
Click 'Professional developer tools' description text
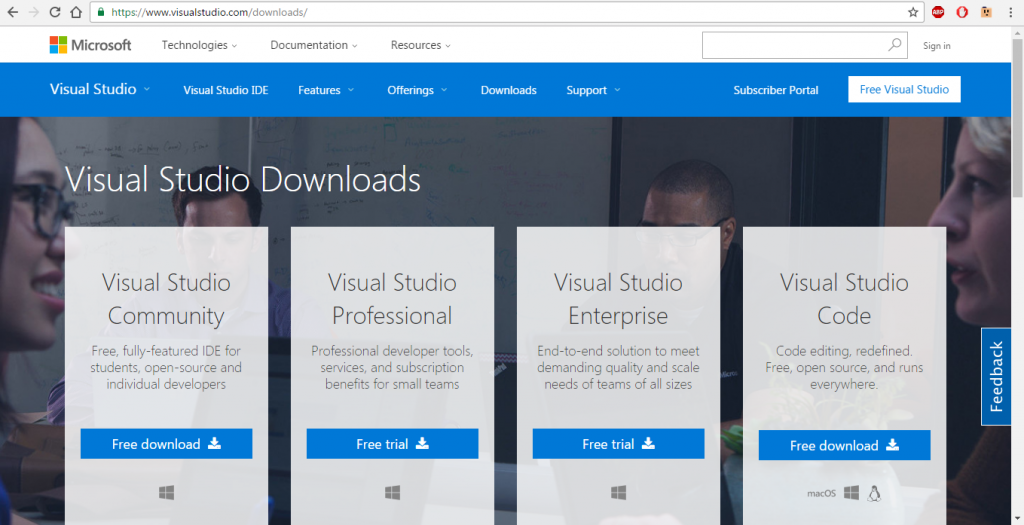(392, 368)
